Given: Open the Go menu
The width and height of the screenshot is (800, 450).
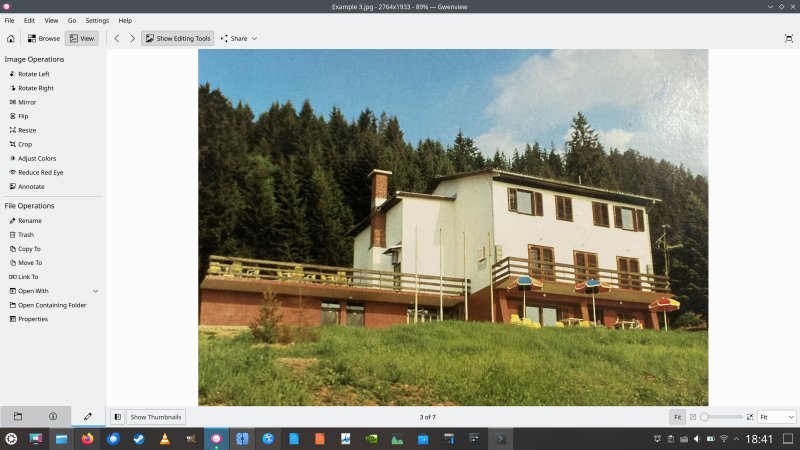Looking at the screenshot, I should pyautogui.click(x=72, y=20).
